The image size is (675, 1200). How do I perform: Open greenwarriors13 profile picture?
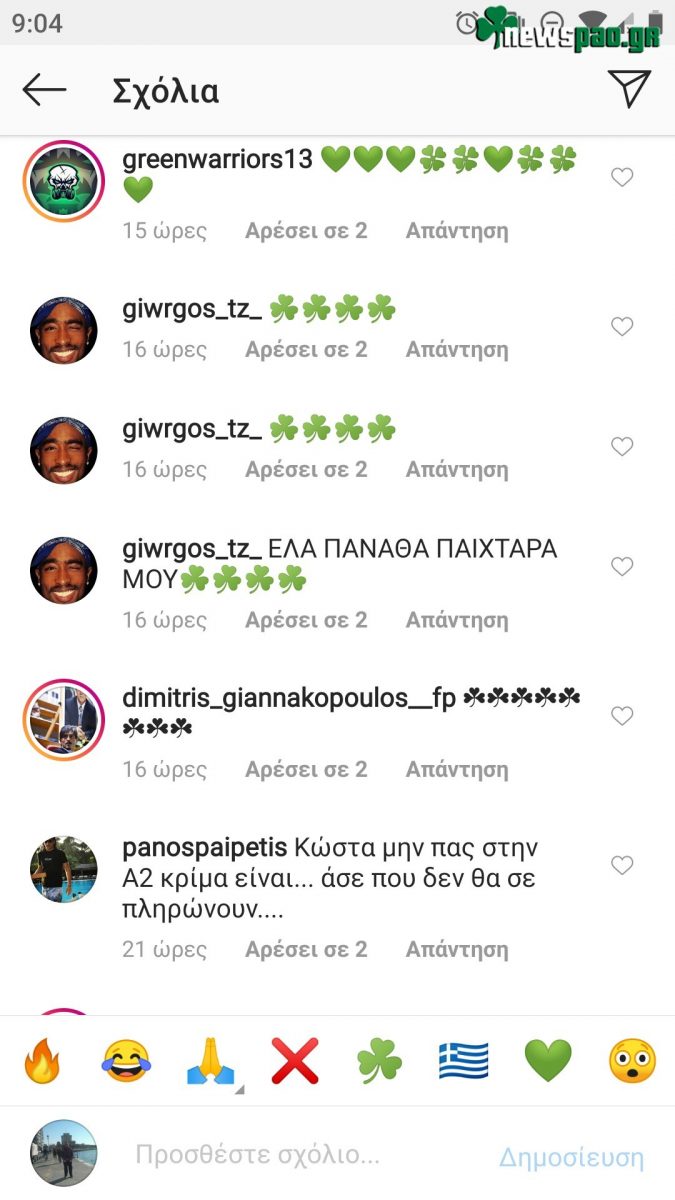64,181
